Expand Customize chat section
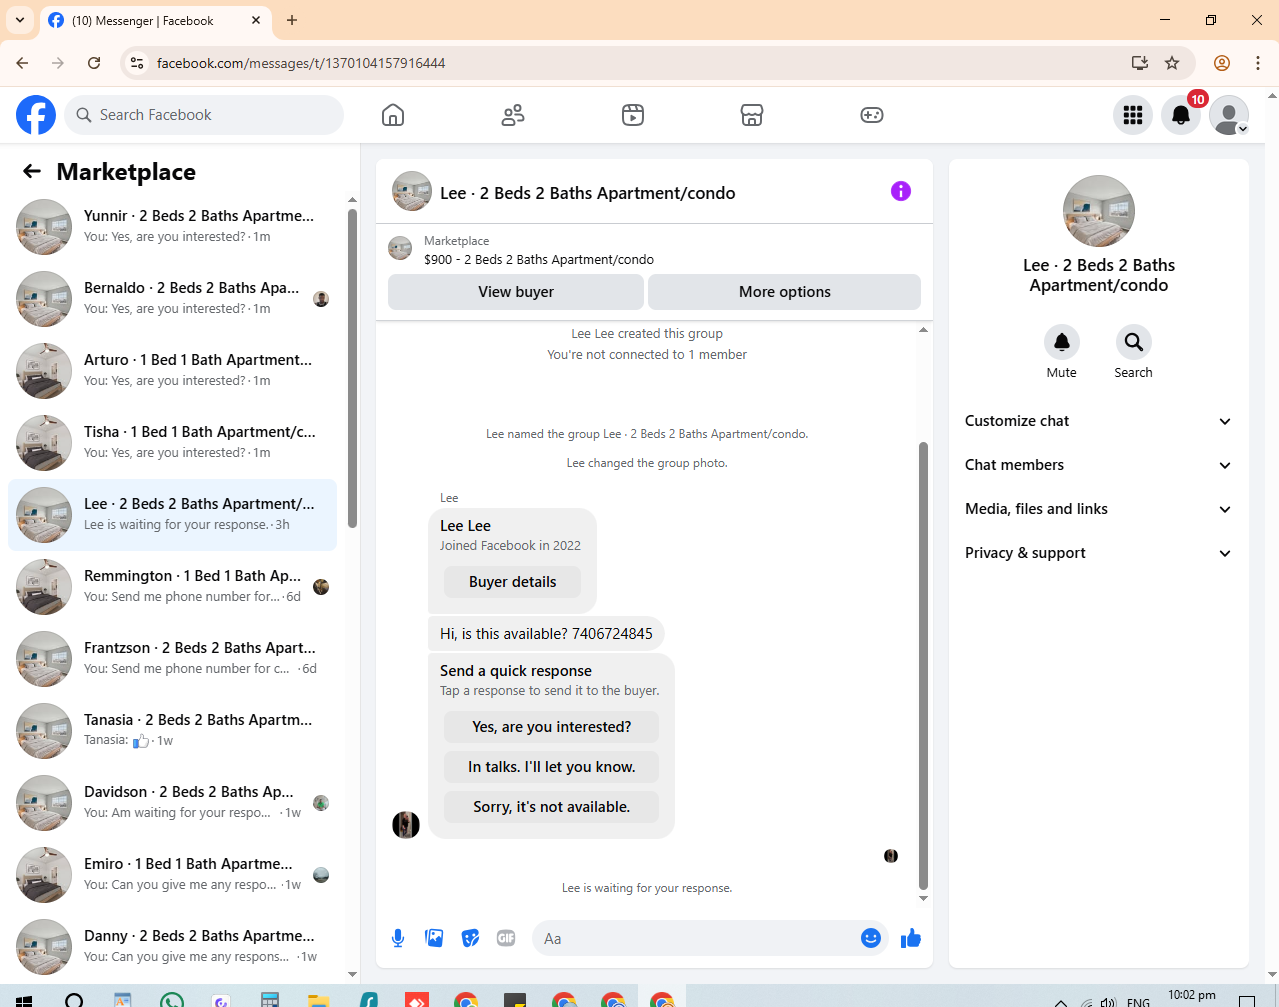1279x1007 pixels. tap(1098, 421)
